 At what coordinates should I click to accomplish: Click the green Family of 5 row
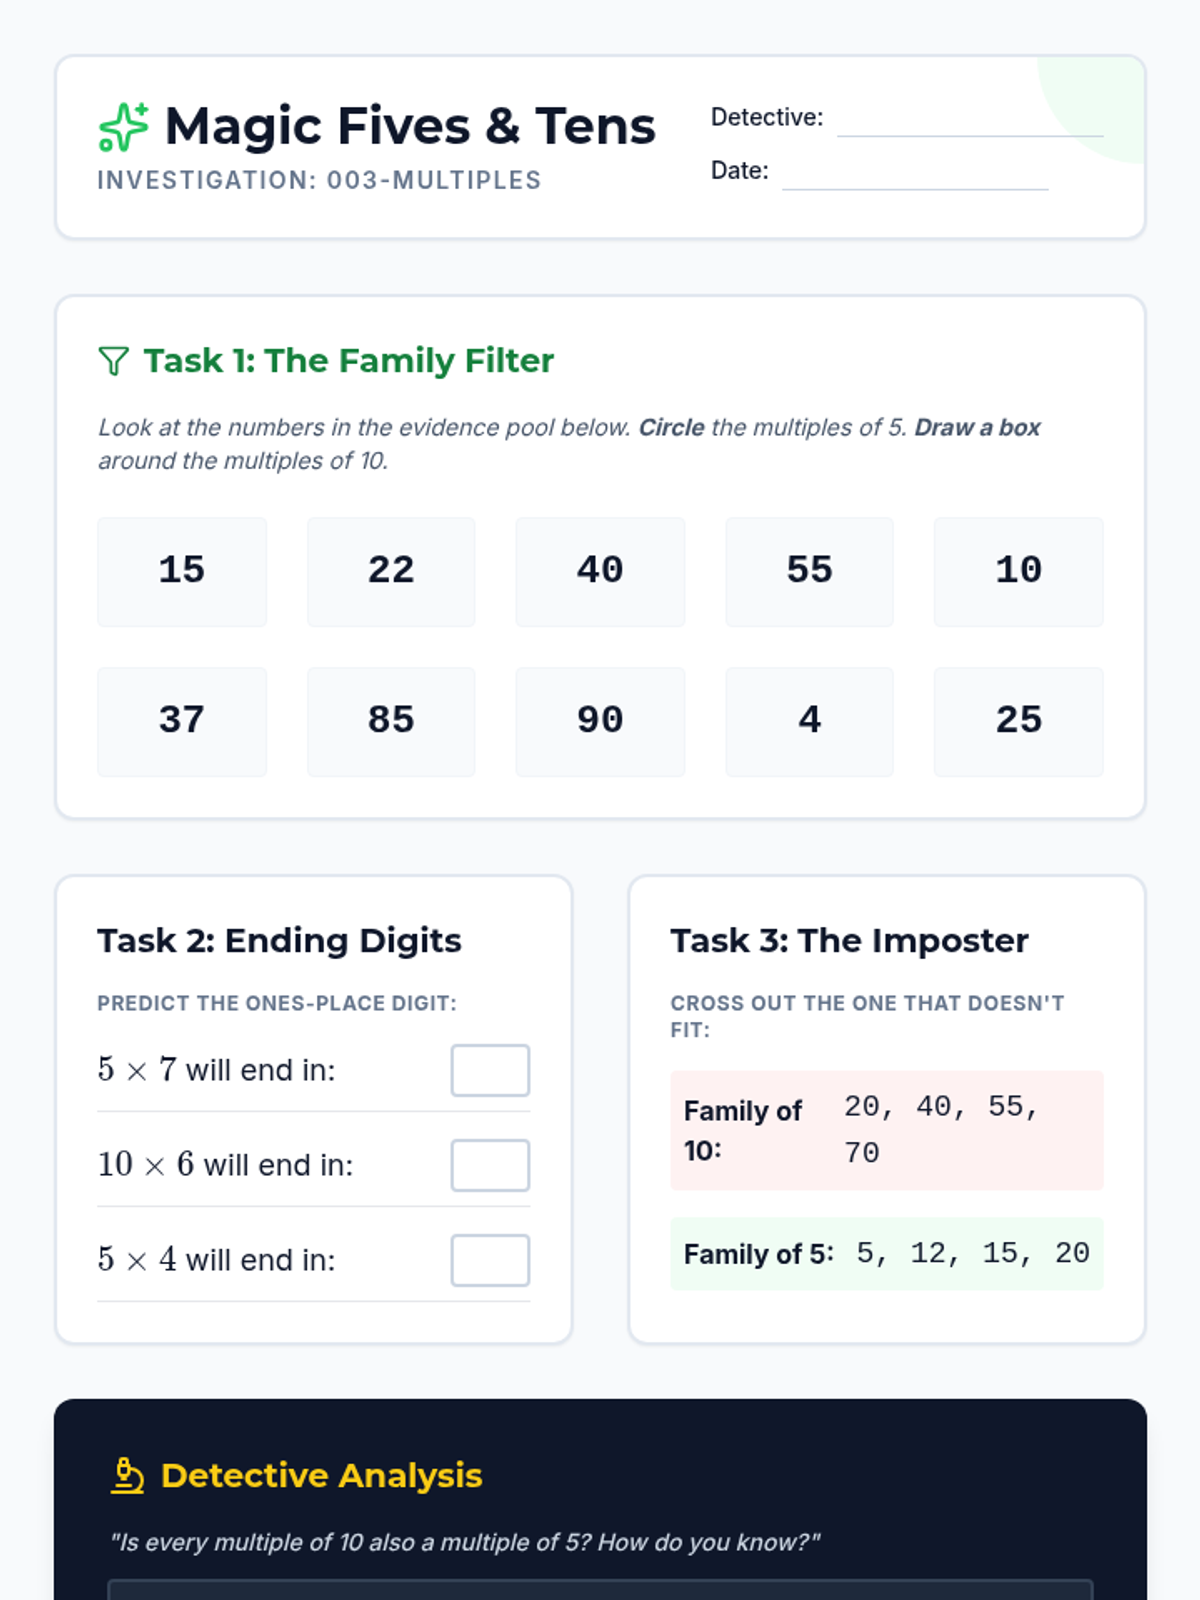(886, 1253)
